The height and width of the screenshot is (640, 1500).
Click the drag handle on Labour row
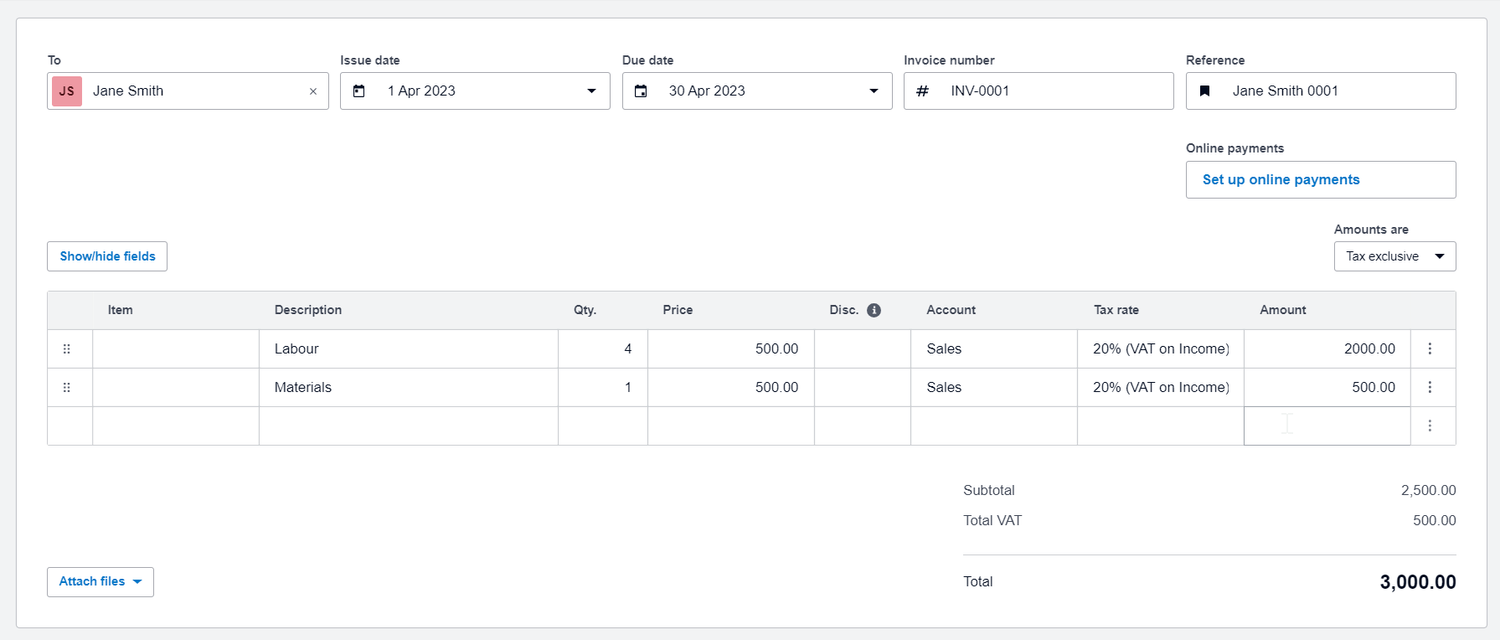coord(67,349)
